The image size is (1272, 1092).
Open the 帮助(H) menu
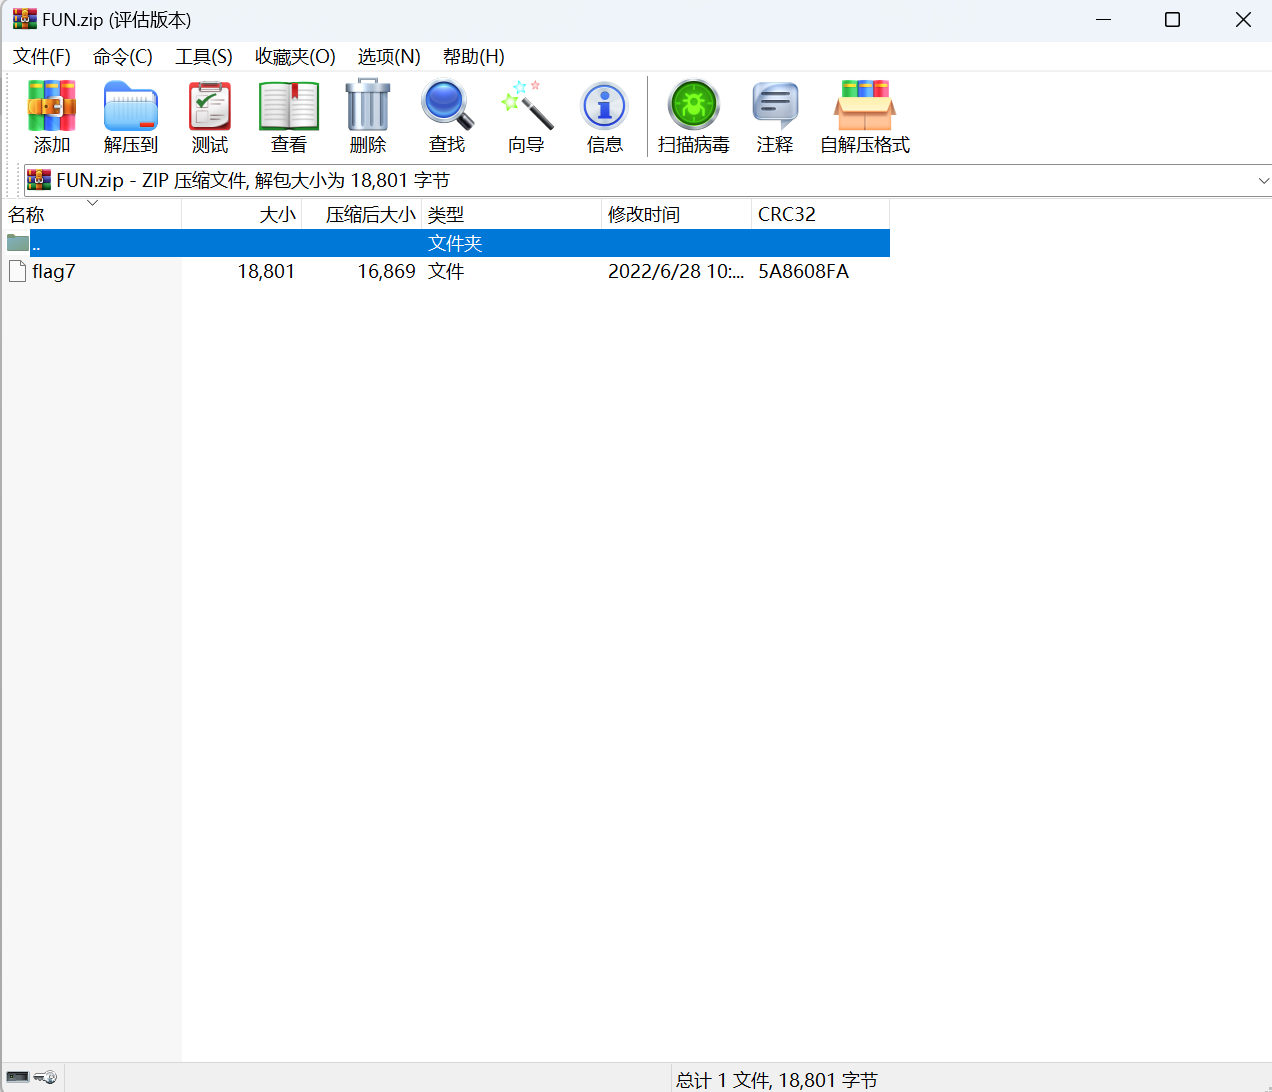coord(474,57)
